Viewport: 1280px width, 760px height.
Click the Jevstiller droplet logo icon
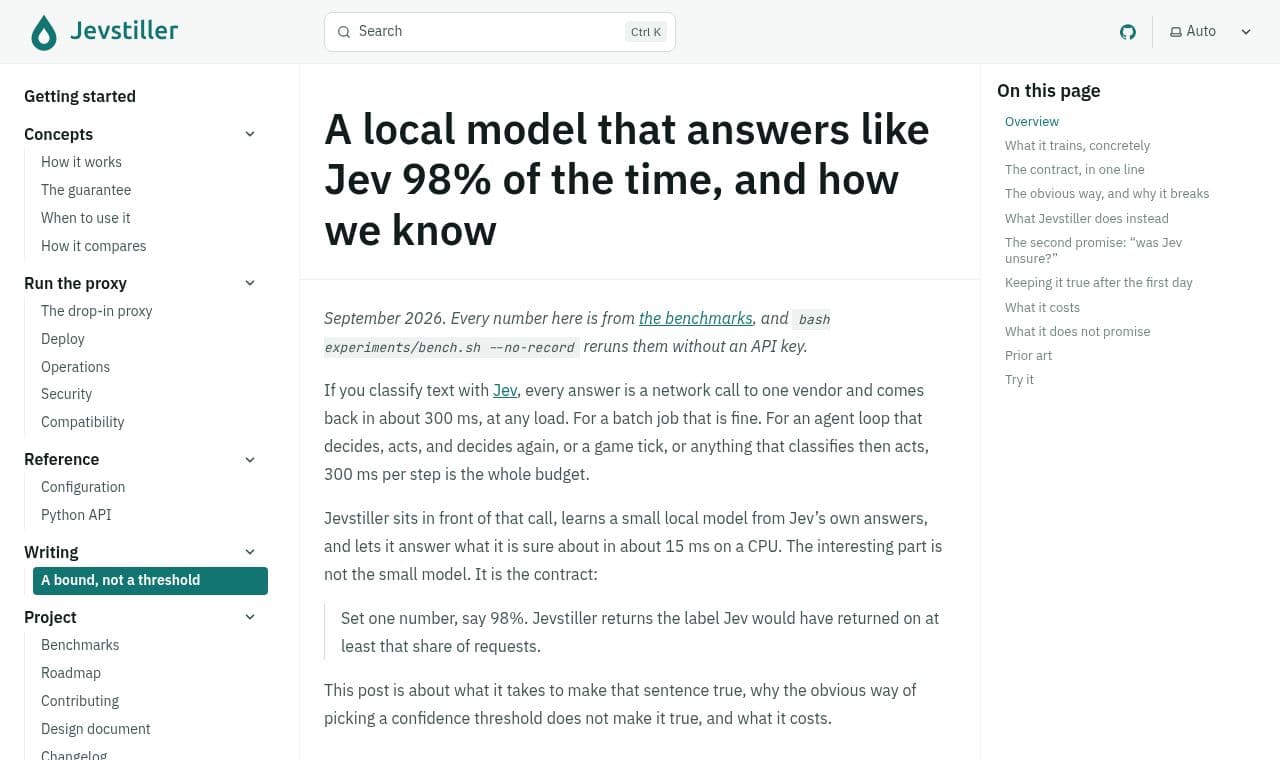click(x=44, y=32)
